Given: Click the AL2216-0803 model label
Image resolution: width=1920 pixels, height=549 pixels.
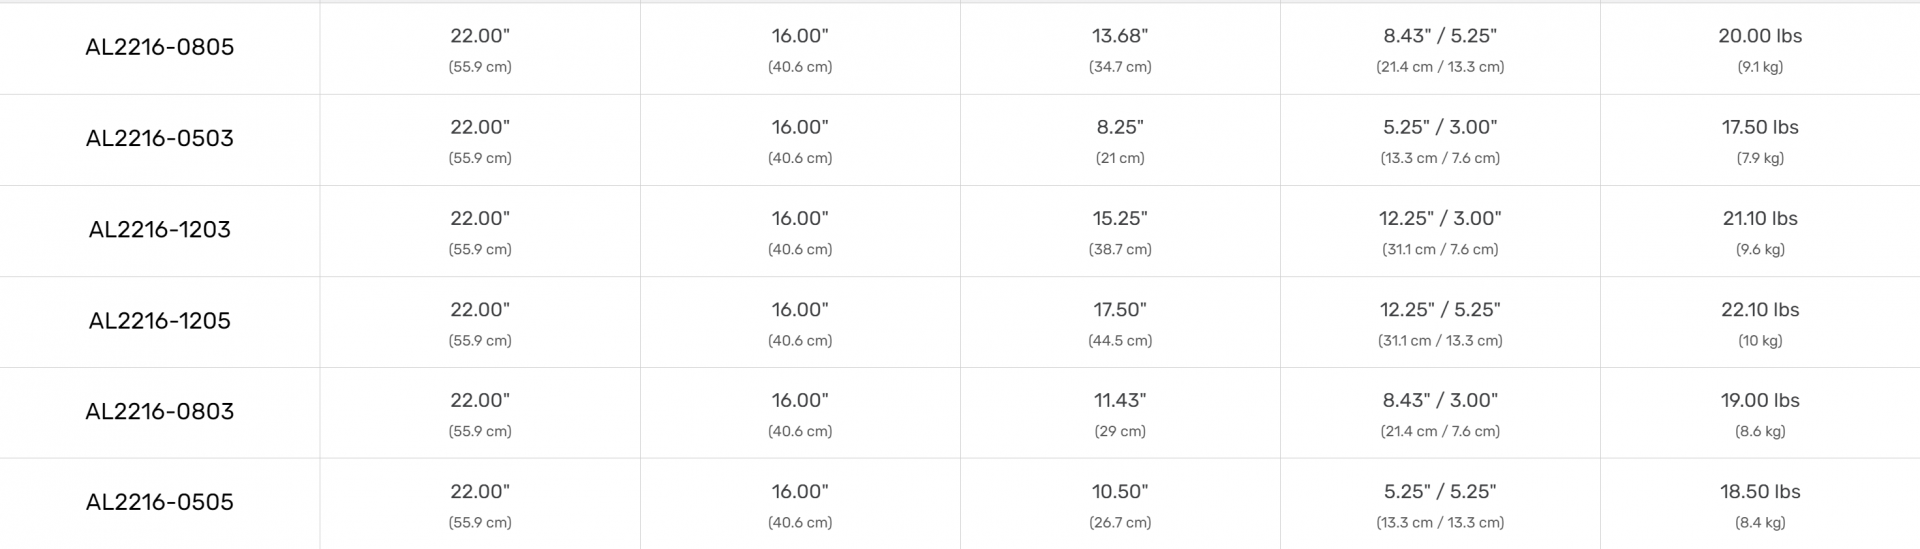Looking at the screenshot, I should coord(160,412).
